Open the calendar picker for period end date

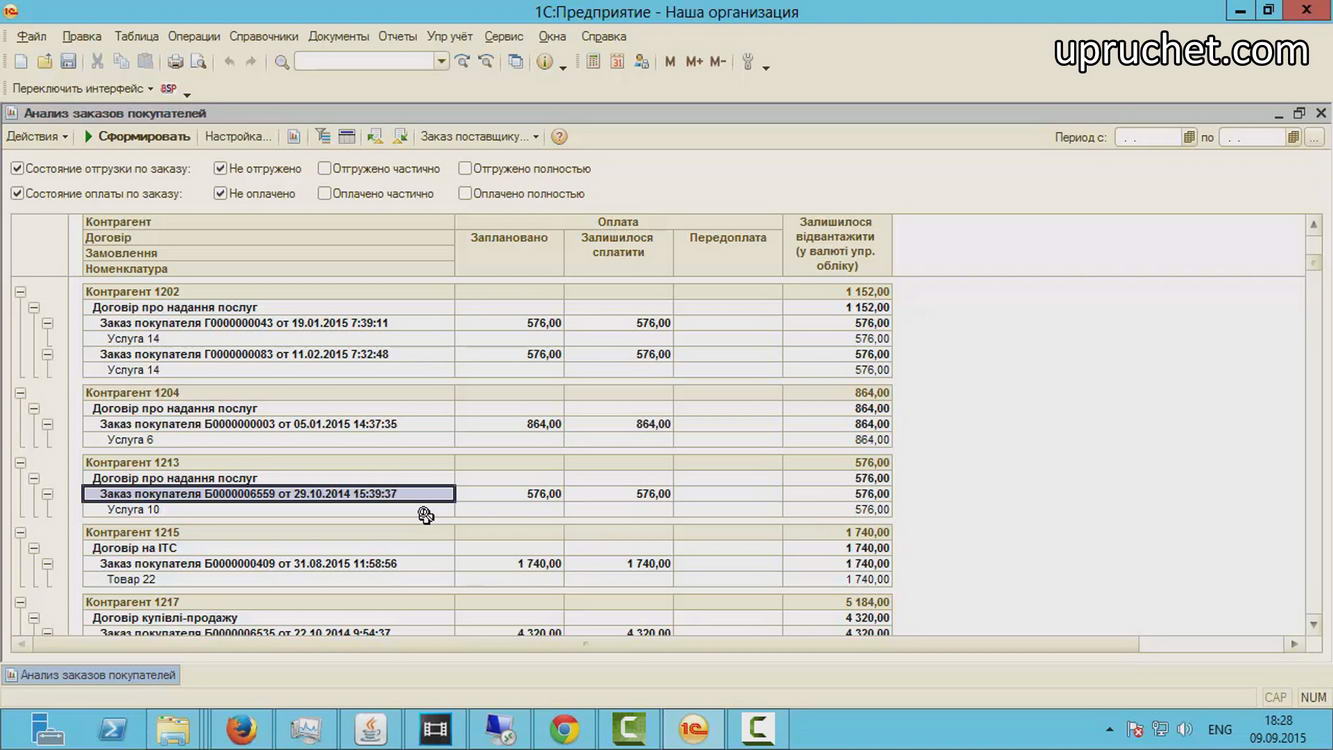1293,137
